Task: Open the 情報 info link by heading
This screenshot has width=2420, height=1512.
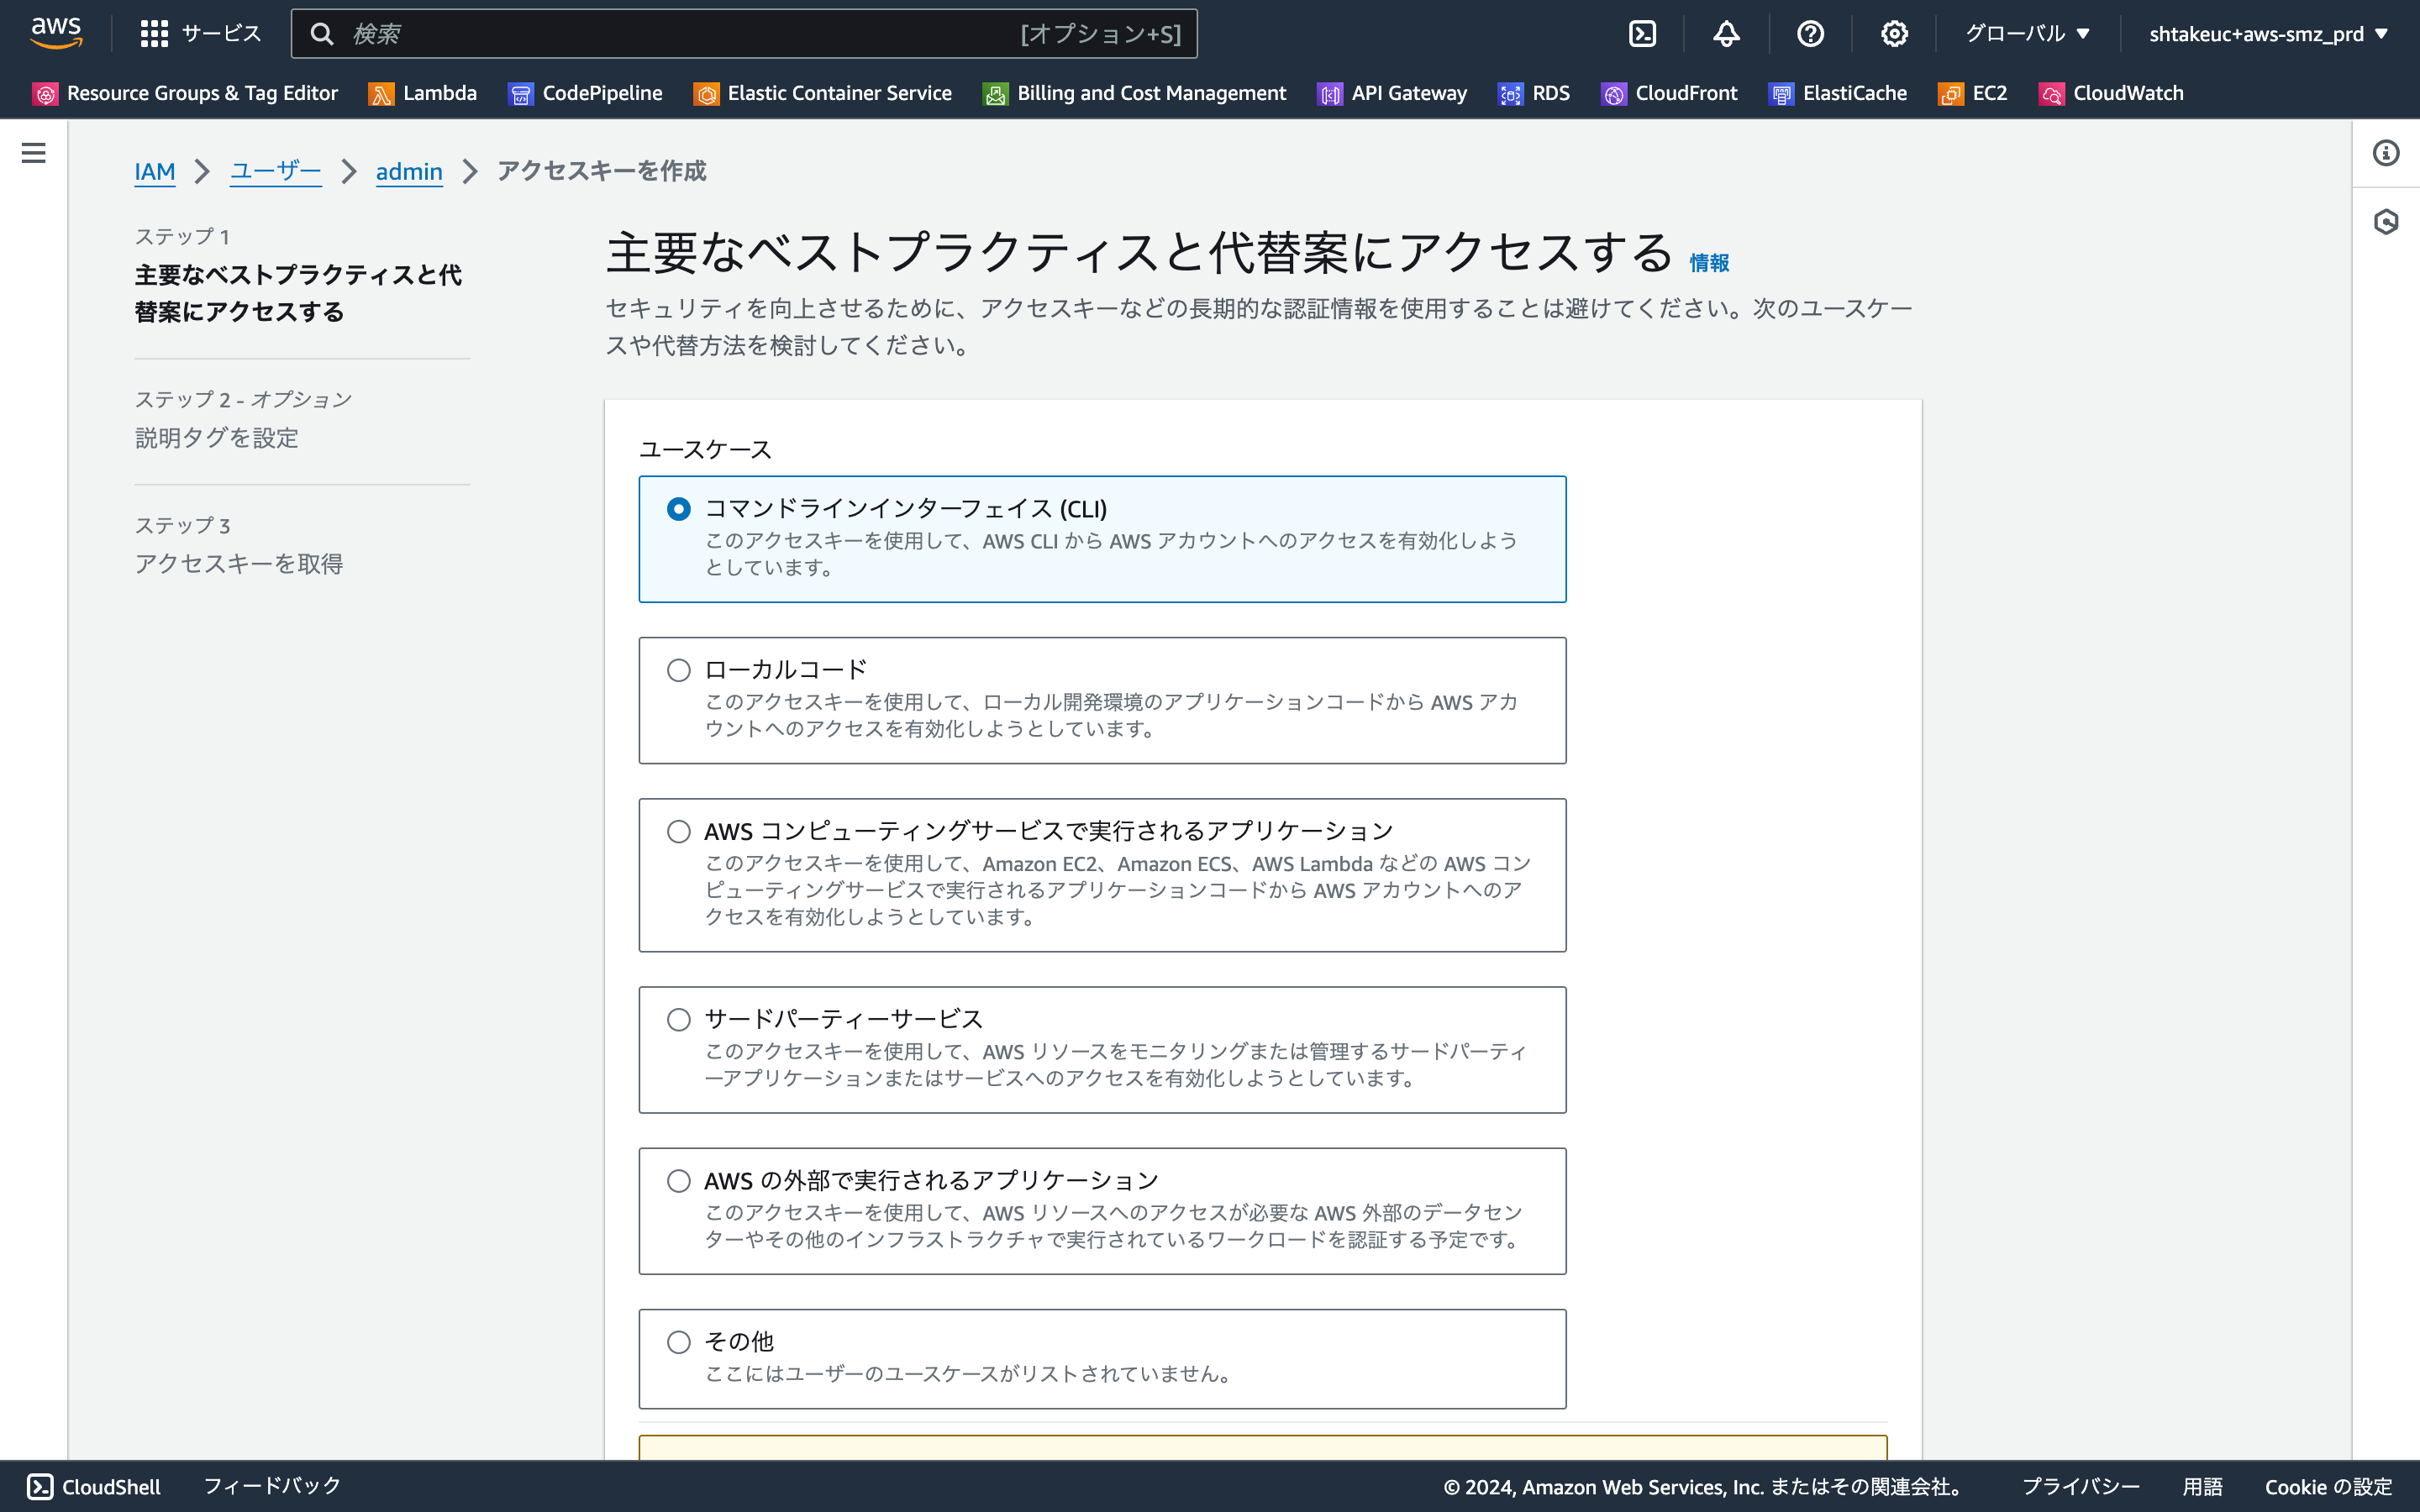Action: (x=1709, y=263)
